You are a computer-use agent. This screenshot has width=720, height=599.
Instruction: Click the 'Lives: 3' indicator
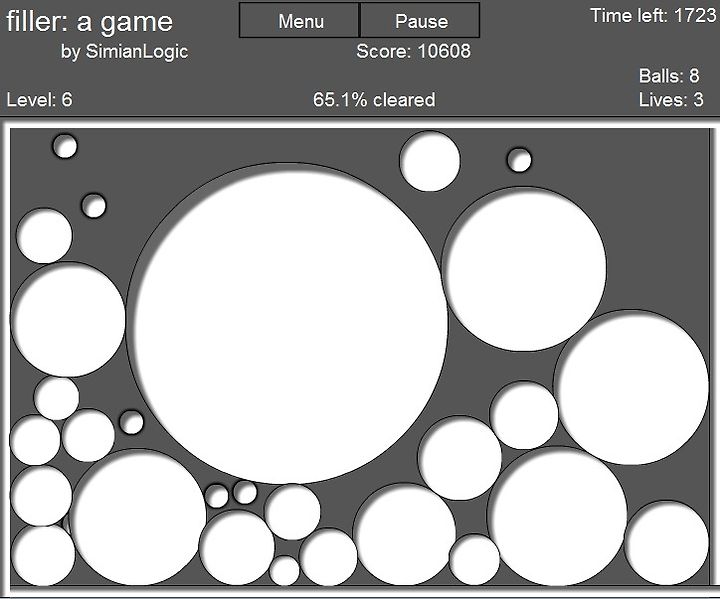coord(671,99)
